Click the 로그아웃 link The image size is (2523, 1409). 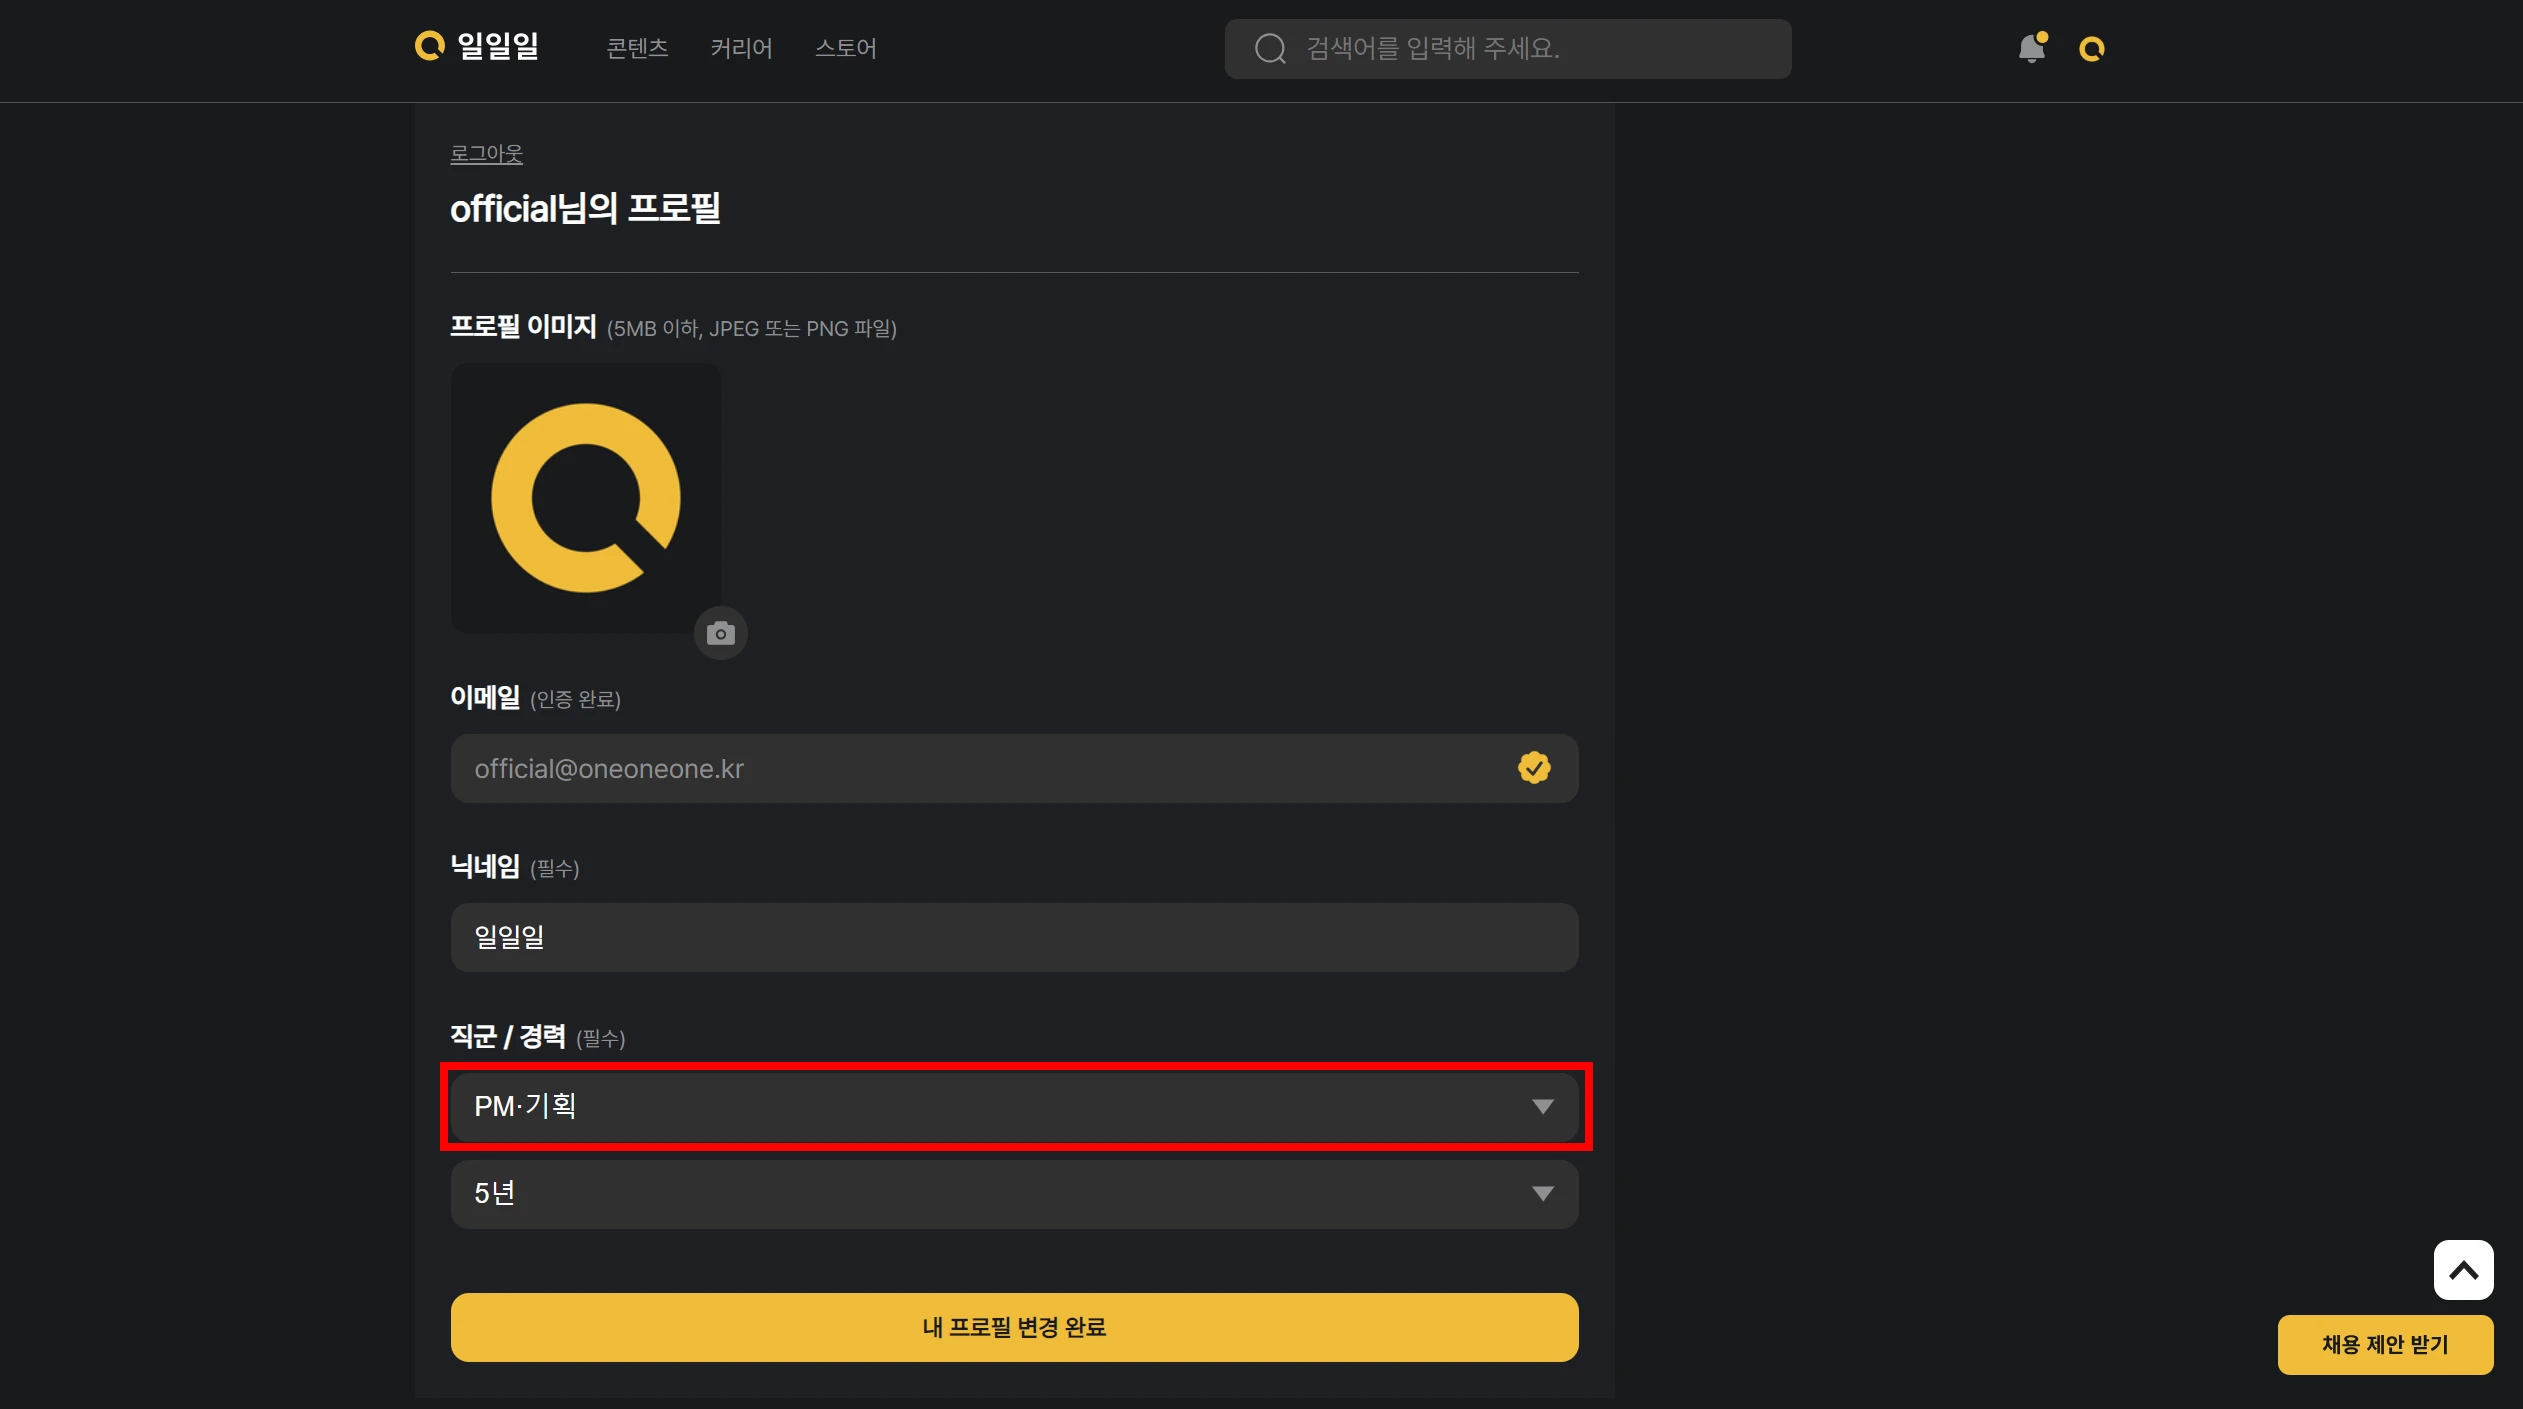click(x=486, y=154)
